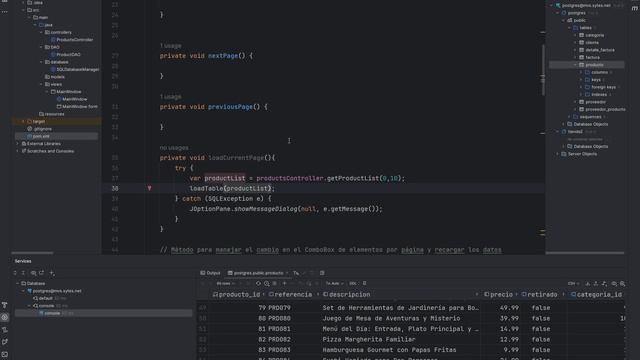
Task: Select the factura table in Database panel
Action: point(589,58)
